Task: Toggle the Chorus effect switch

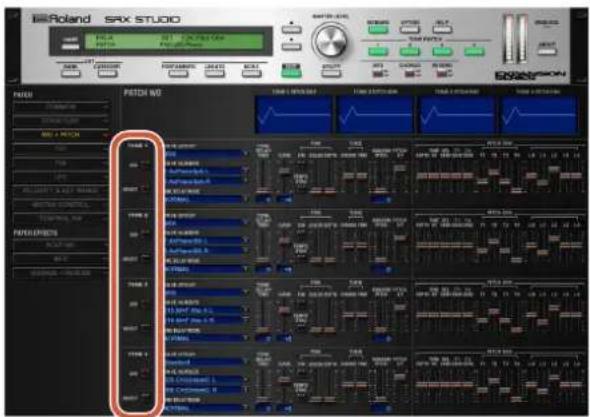Action: tap(410, 73)
